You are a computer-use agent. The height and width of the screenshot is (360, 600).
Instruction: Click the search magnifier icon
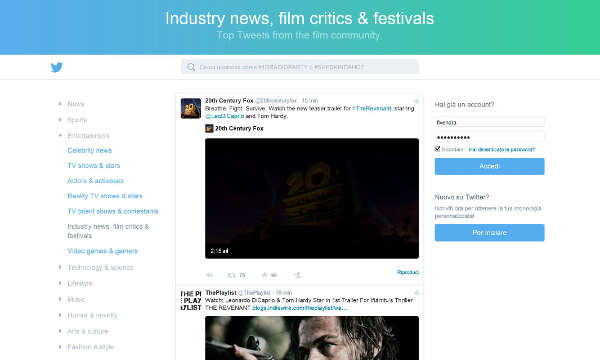pos(191,67)
